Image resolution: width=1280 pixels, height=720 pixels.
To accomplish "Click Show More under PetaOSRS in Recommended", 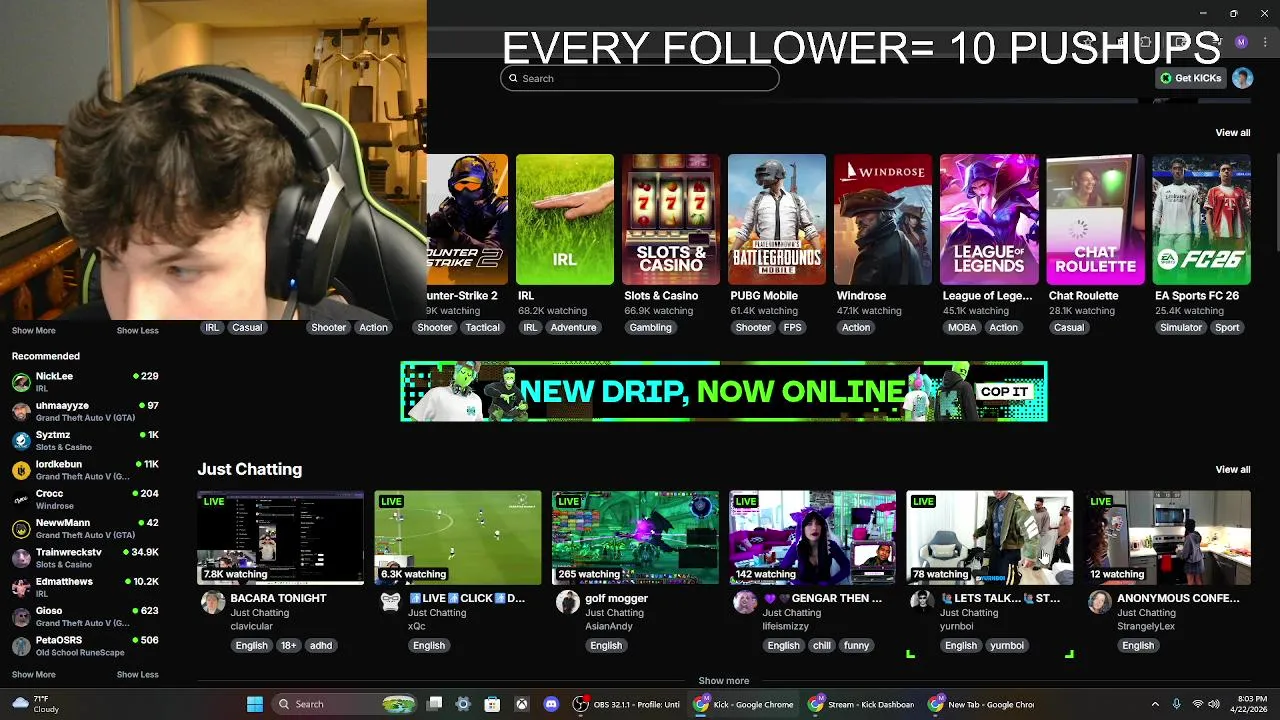I will coord(33,674).
